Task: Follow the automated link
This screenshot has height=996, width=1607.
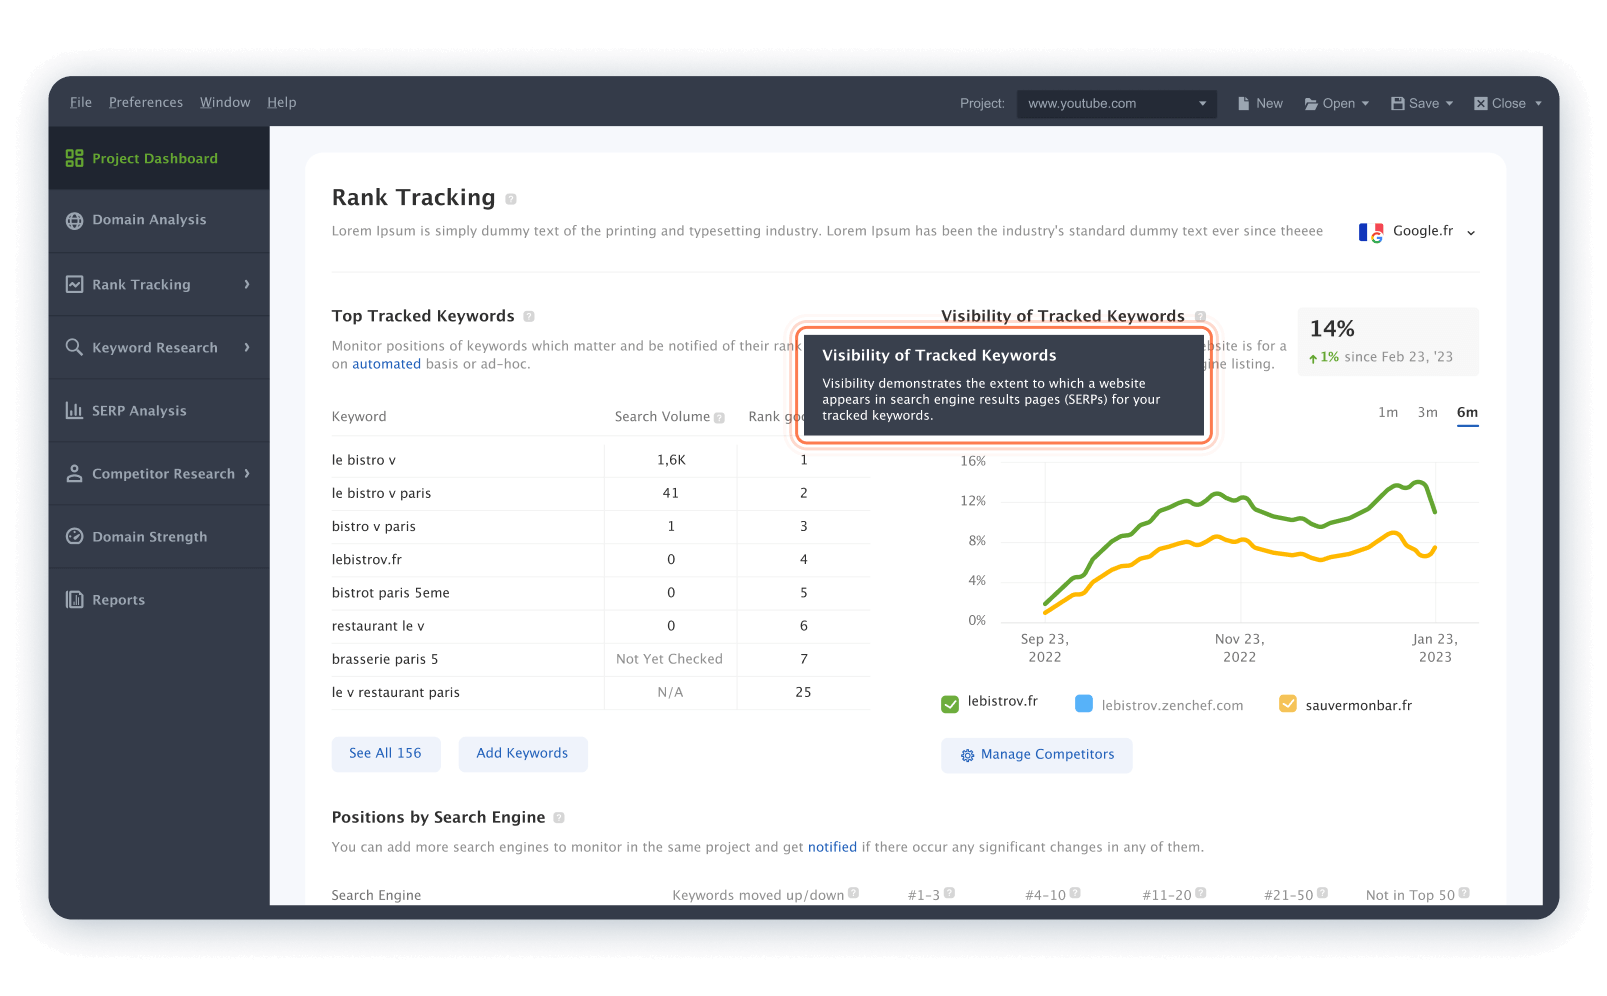Action: [386, 364]
